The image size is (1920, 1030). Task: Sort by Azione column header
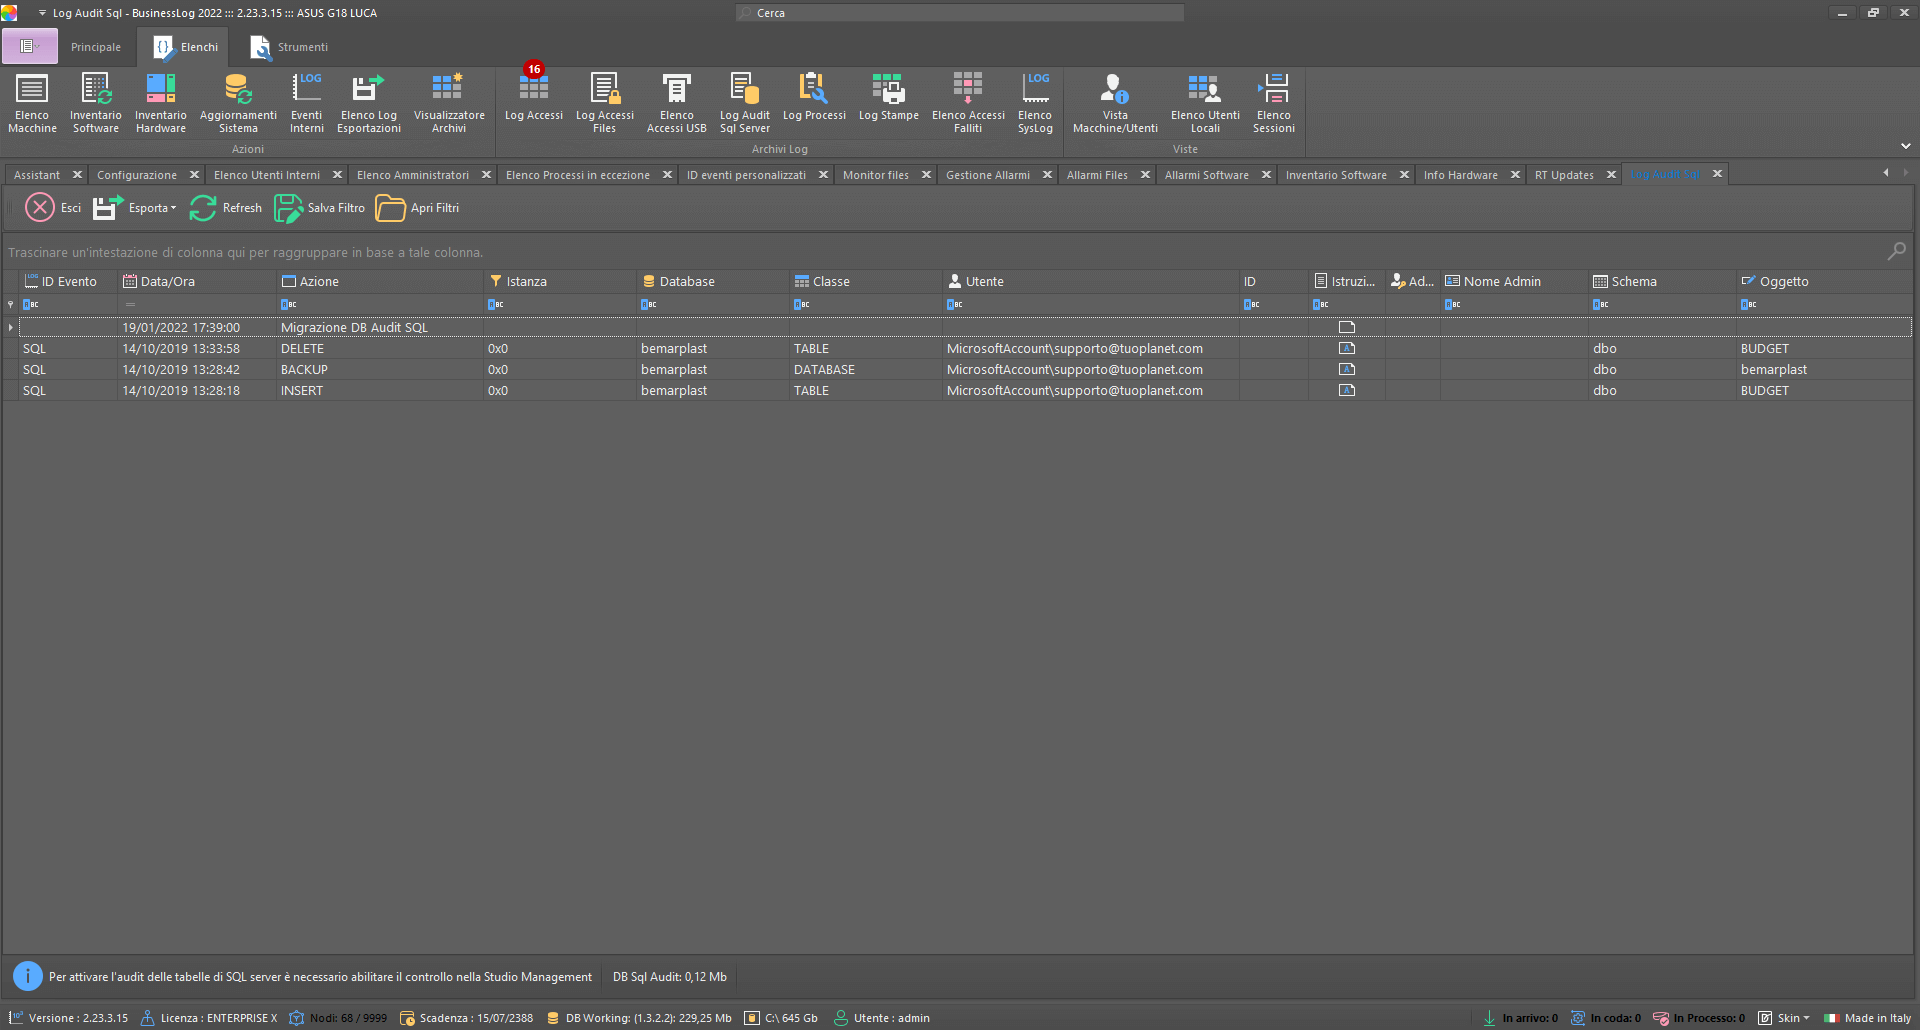tap(380, 282)
